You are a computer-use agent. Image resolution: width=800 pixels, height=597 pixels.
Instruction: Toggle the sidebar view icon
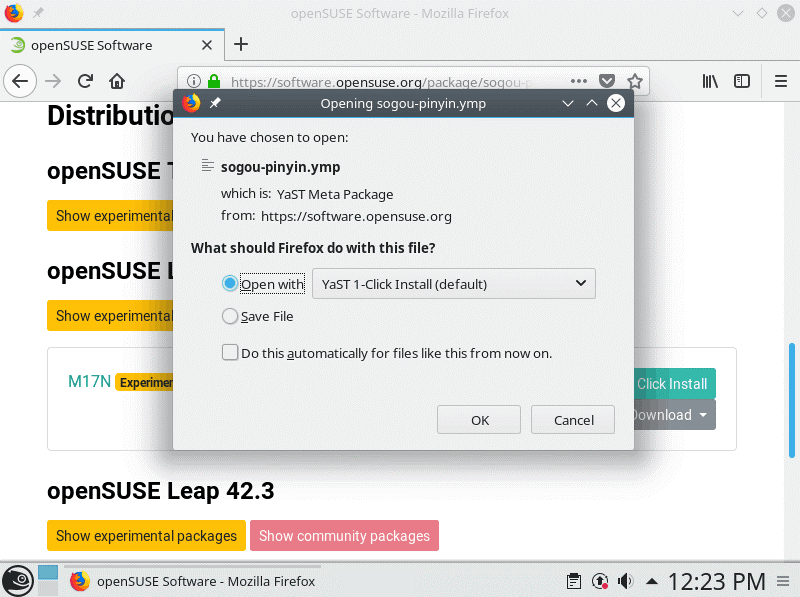pos(741,81)
